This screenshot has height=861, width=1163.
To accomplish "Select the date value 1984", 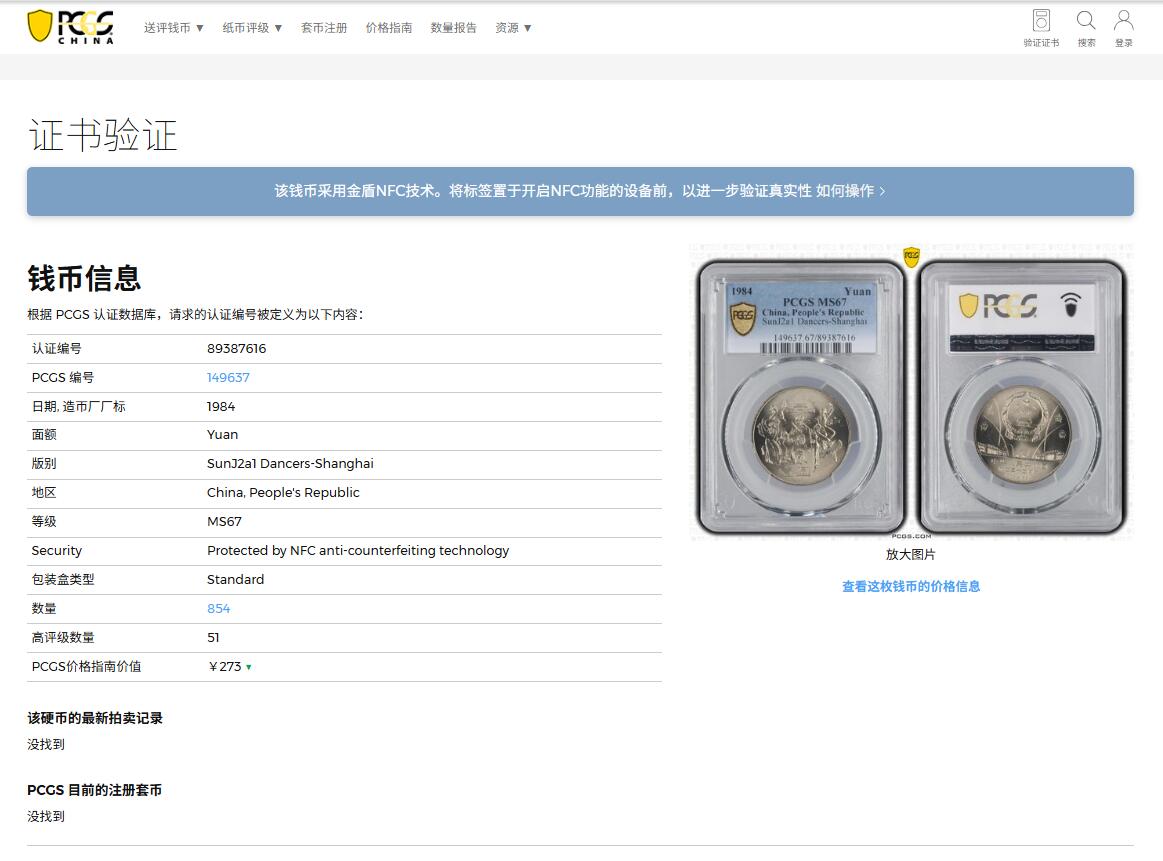I will click(220, 406).
